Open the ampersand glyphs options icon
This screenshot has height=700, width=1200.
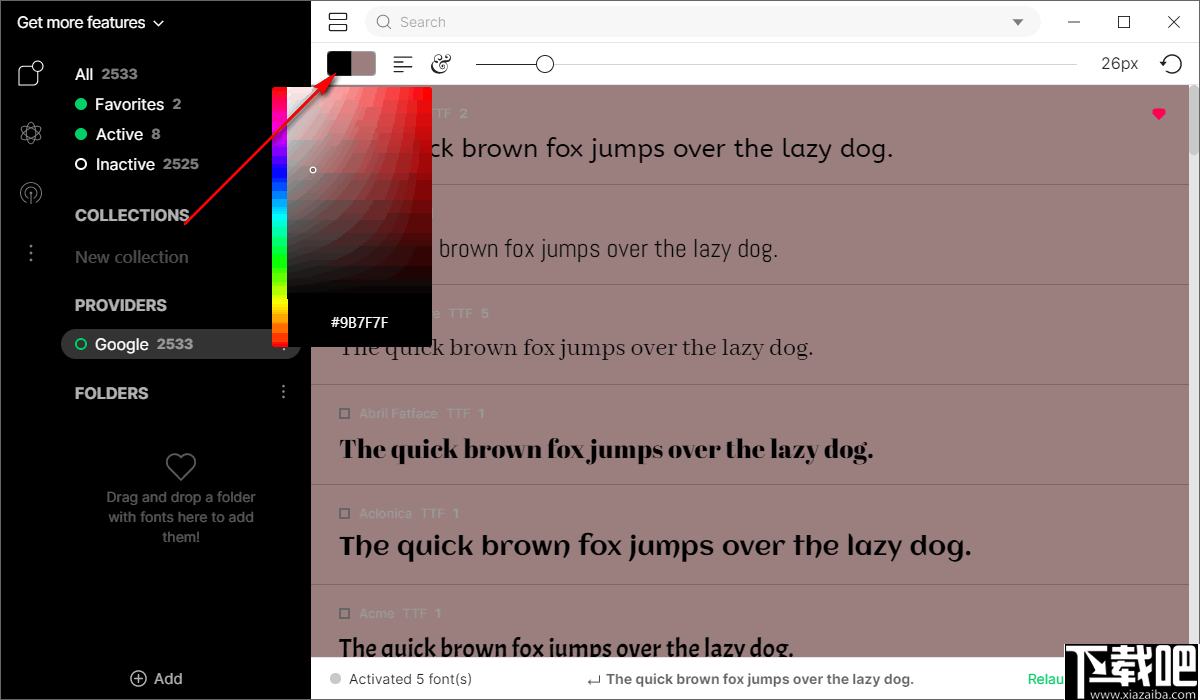[x=441, y=64]
